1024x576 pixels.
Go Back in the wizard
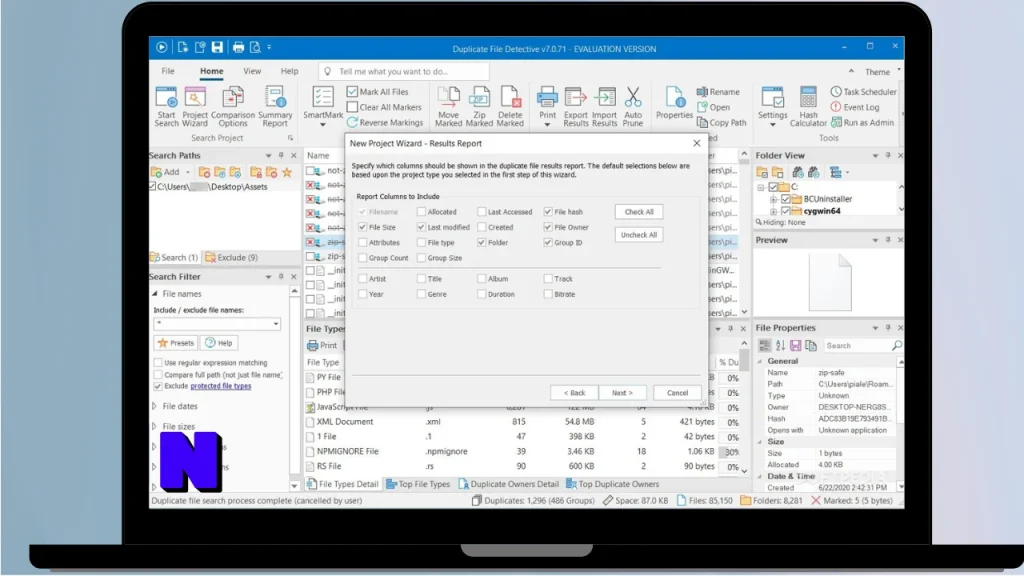point(574,392)
